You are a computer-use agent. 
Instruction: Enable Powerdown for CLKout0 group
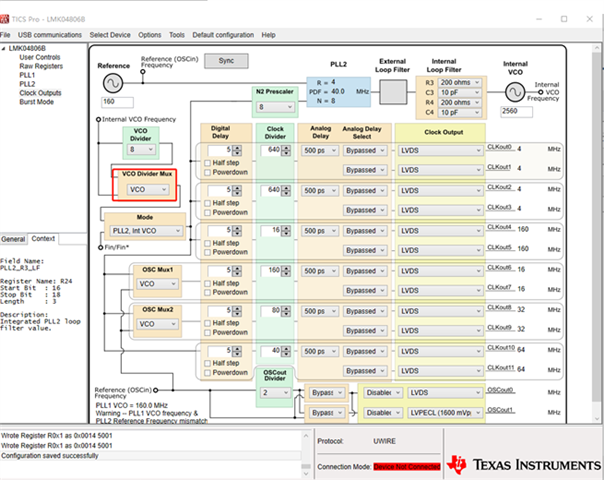pos(208,172)
